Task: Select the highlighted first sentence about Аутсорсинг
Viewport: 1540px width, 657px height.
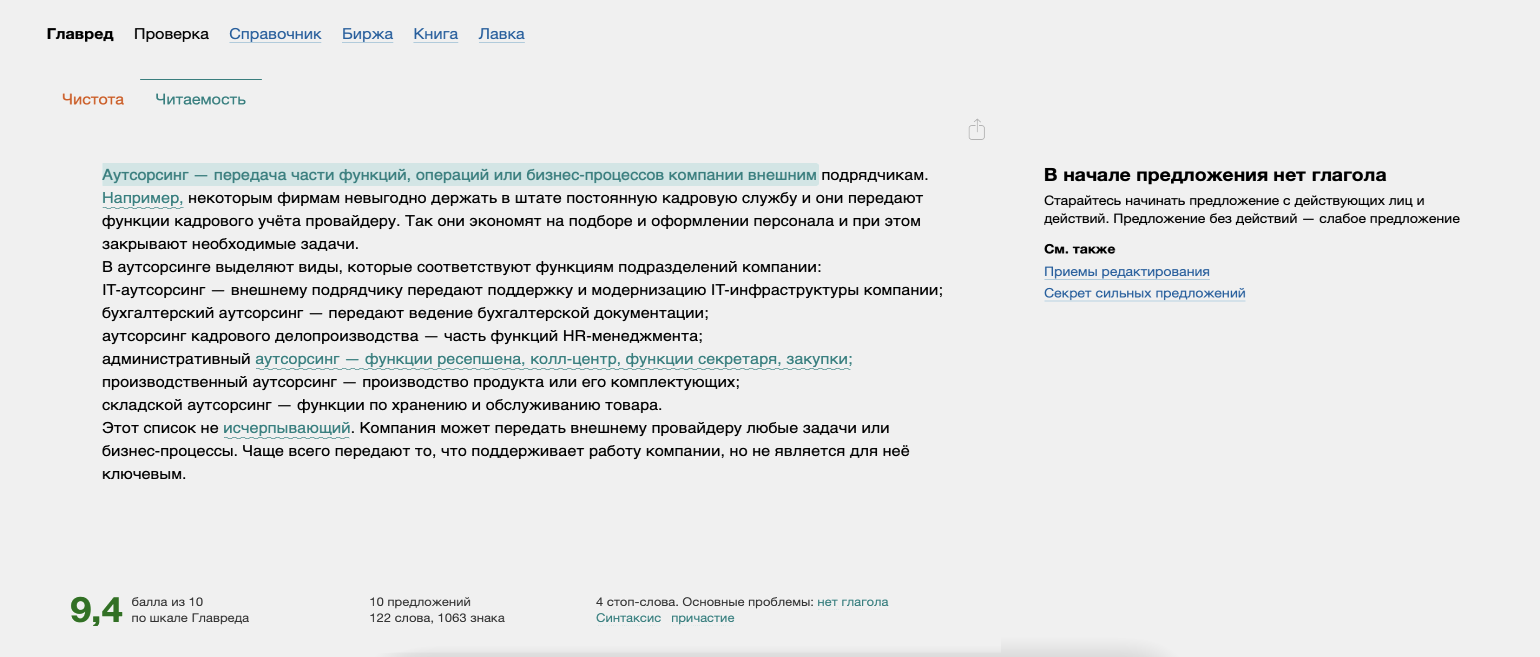Action: (460, 174)
